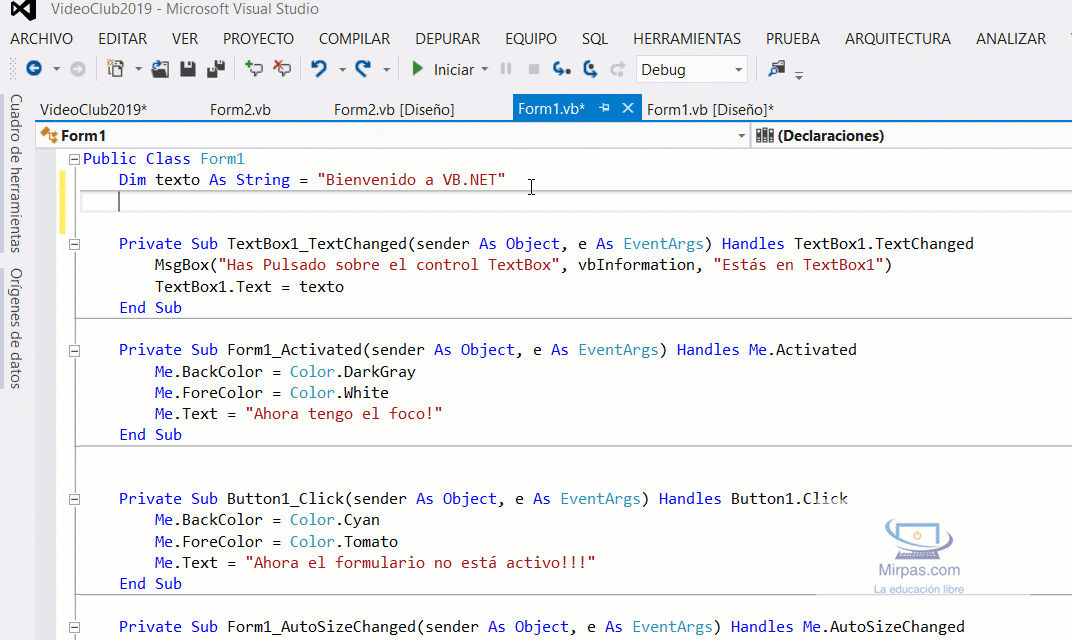Image resolution: width=1072 pixels, height=640 pixels.
Task: Click the Color.Tomato code line
Action: pyautogui.click(x=276, y=542)
